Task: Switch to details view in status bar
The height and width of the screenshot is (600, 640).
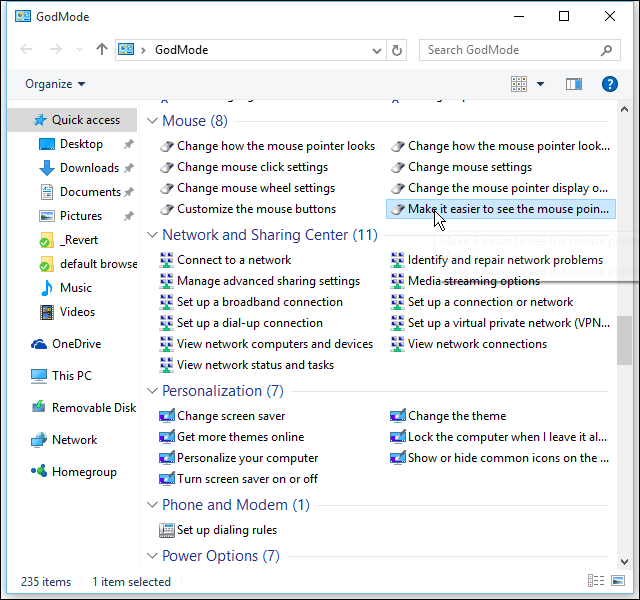Action: pyautogui.click(x=597, y=581)
